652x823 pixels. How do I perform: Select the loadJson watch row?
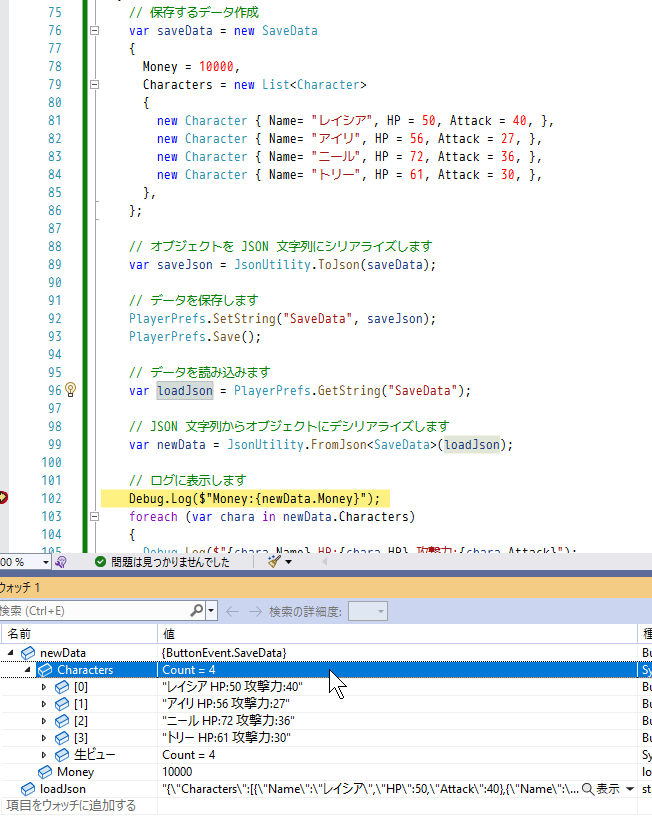(x=326, y=789)
